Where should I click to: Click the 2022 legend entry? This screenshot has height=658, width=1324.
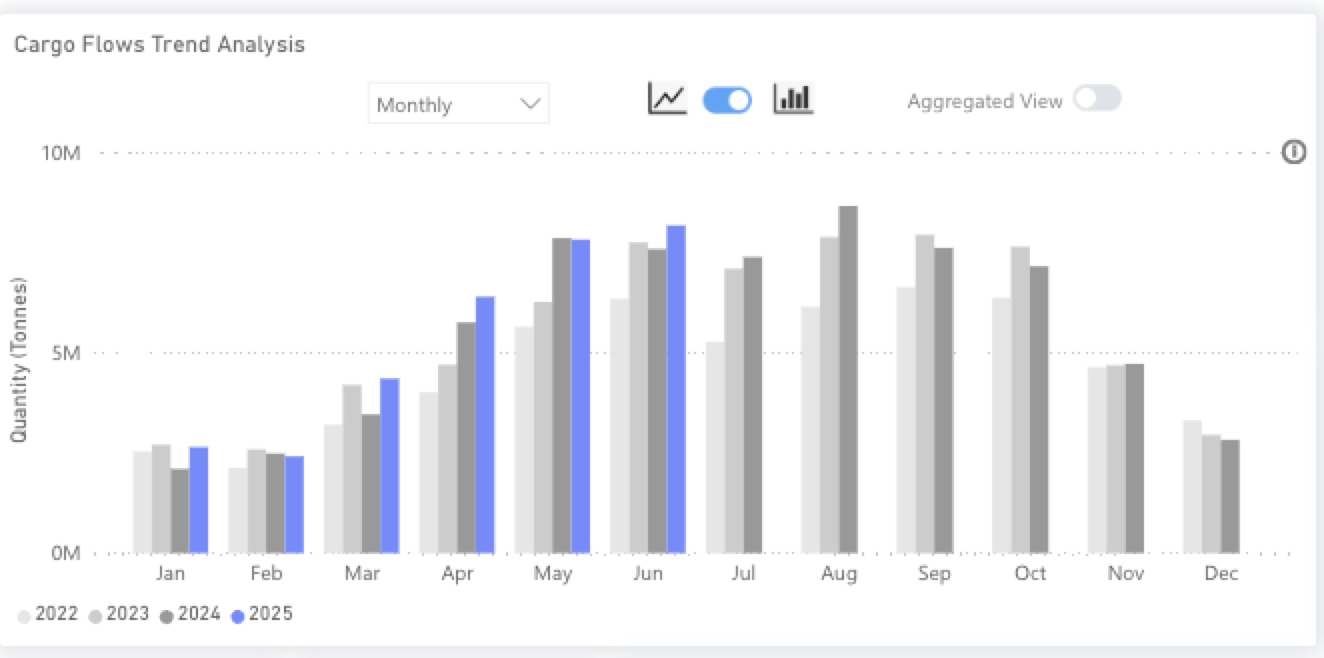pyautogui.click(x=48, y=614)
